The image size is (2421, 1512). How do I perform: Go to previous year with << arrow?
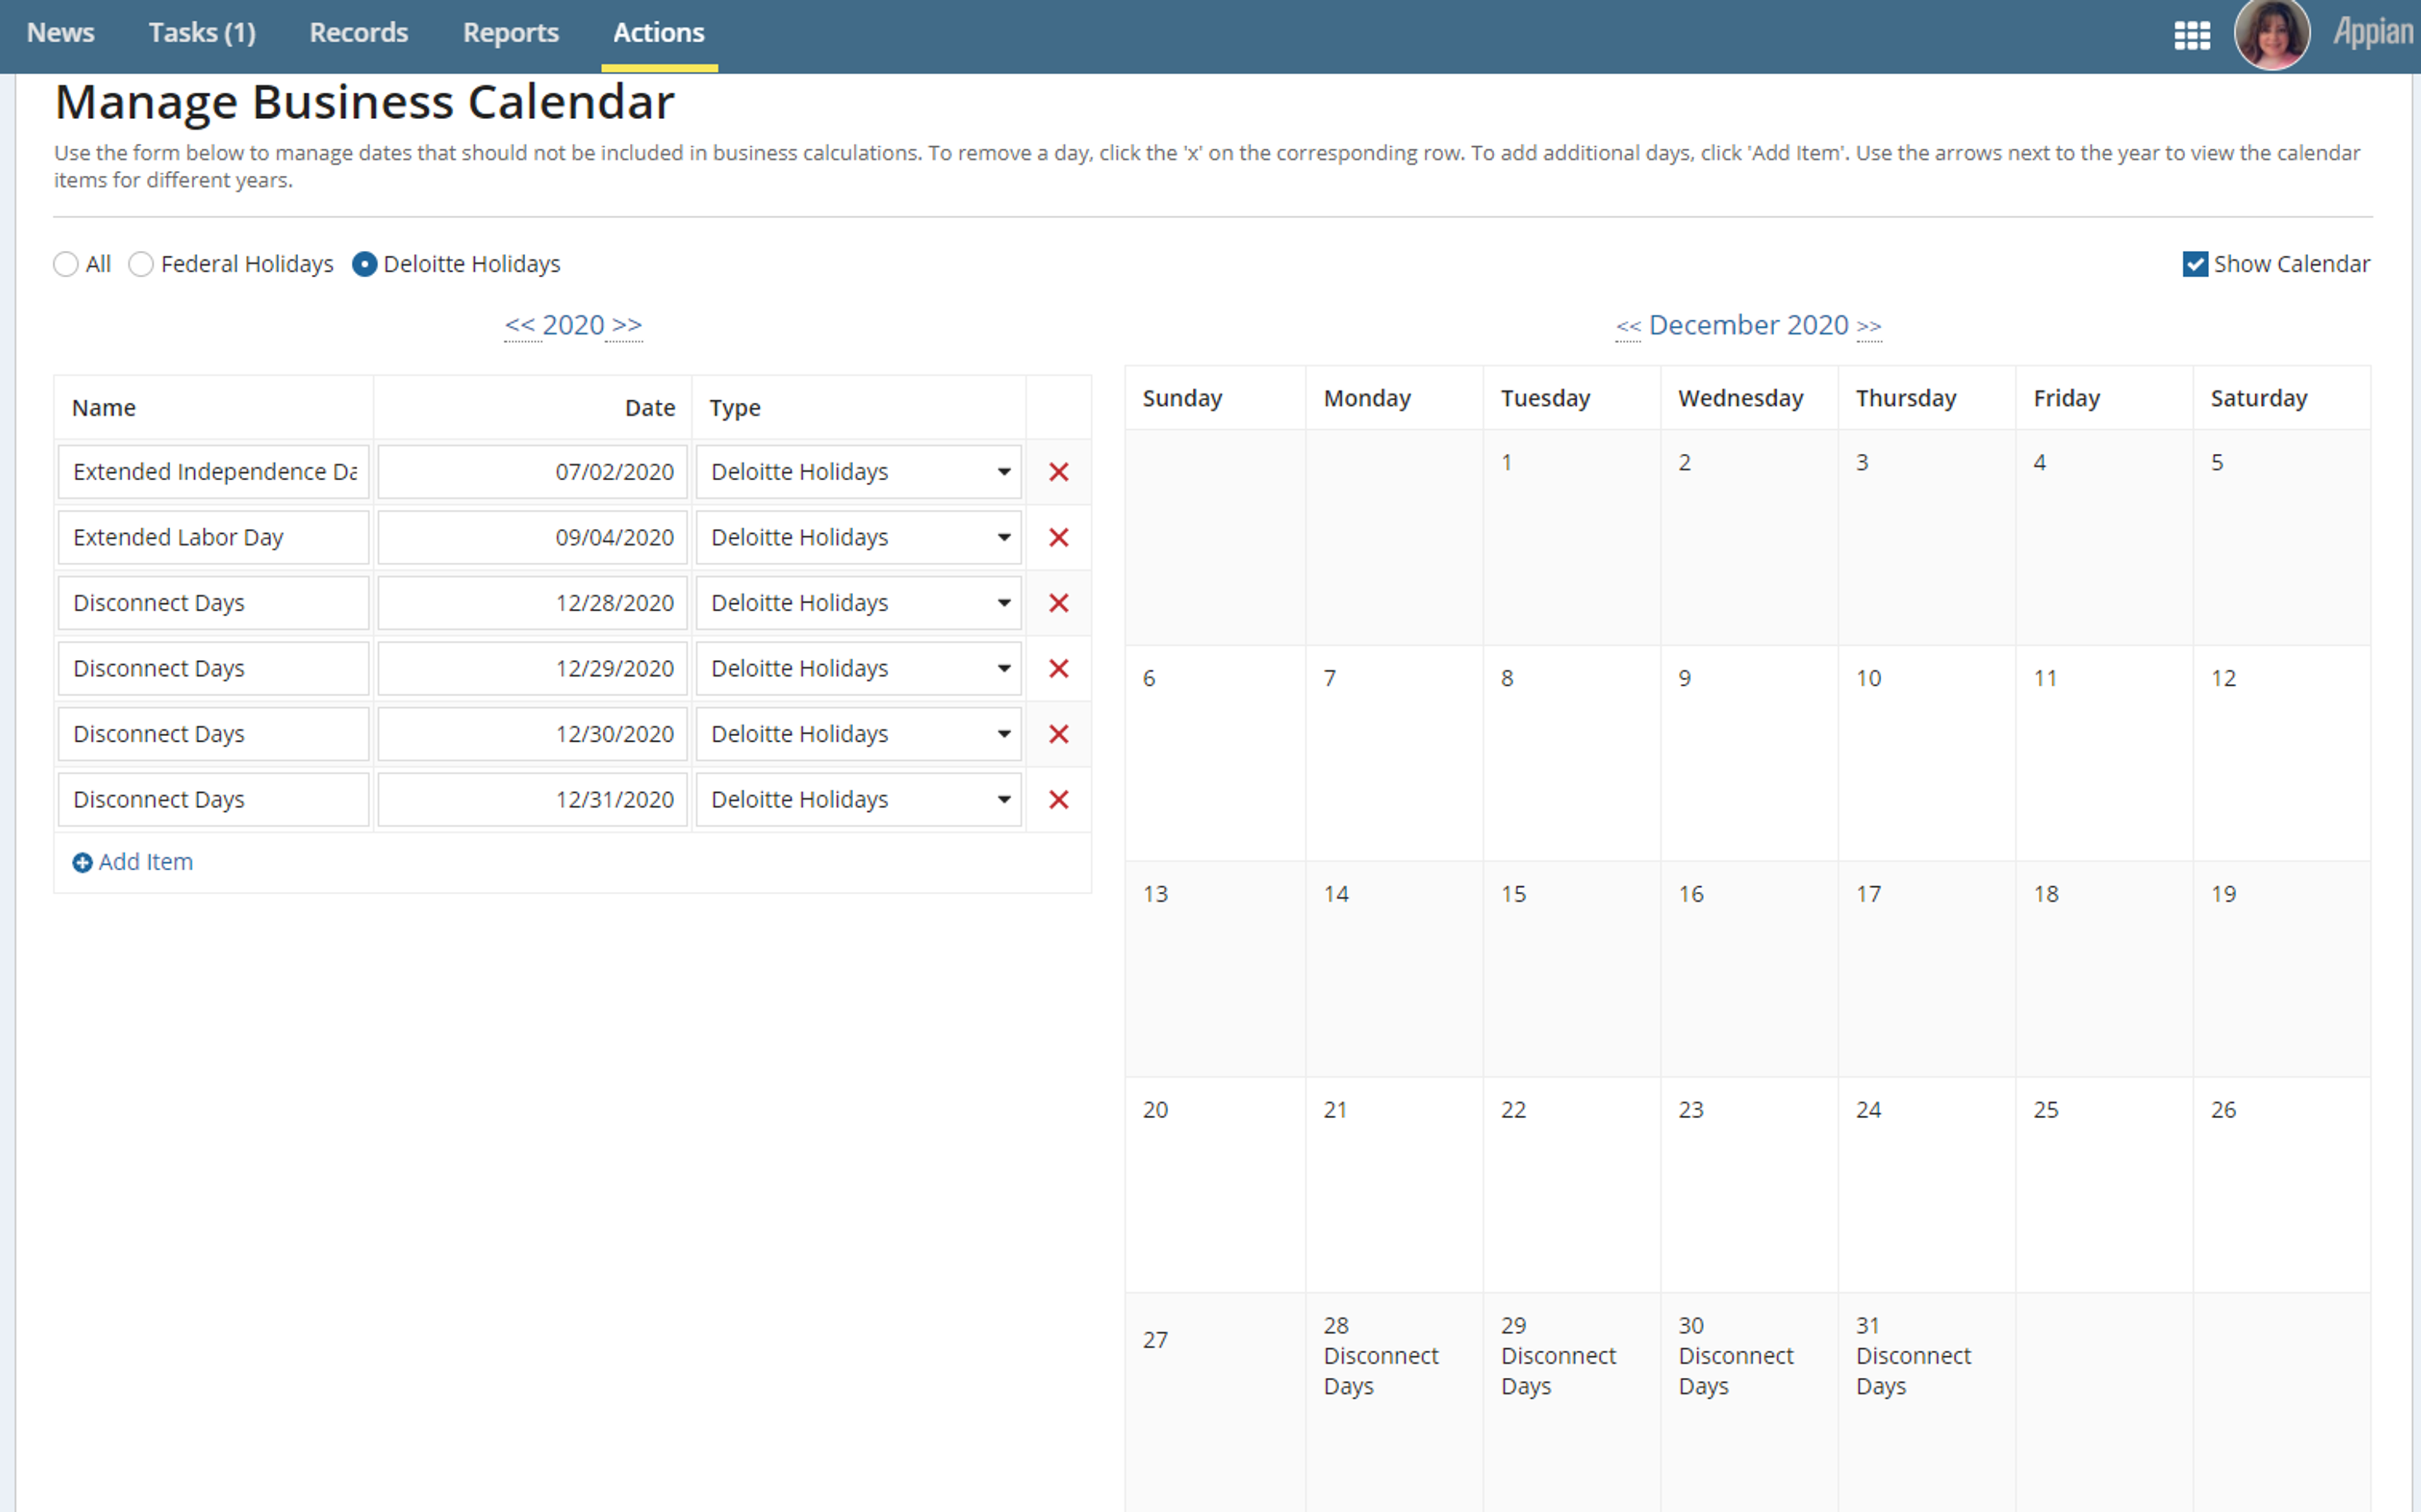(x=520, y=325)
